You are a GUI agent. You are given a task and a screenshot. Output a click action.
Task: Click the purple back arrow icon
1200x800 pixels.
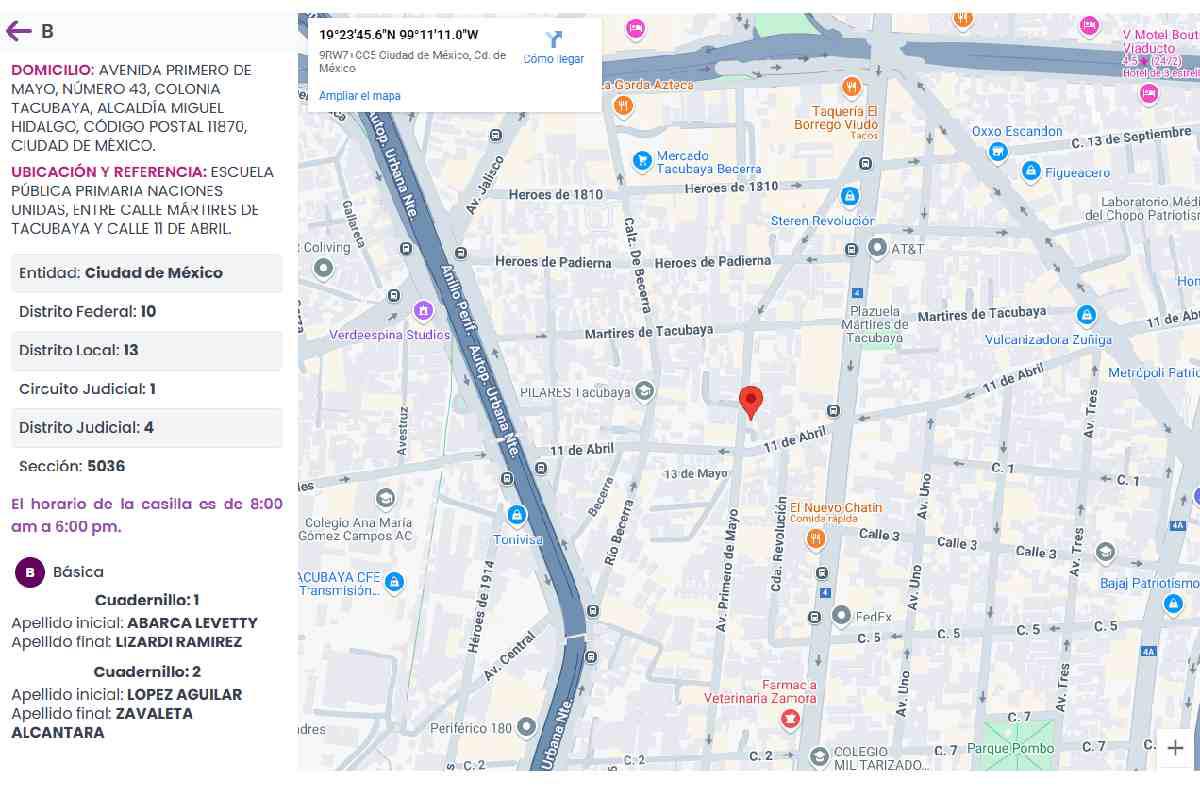(19, 31)
